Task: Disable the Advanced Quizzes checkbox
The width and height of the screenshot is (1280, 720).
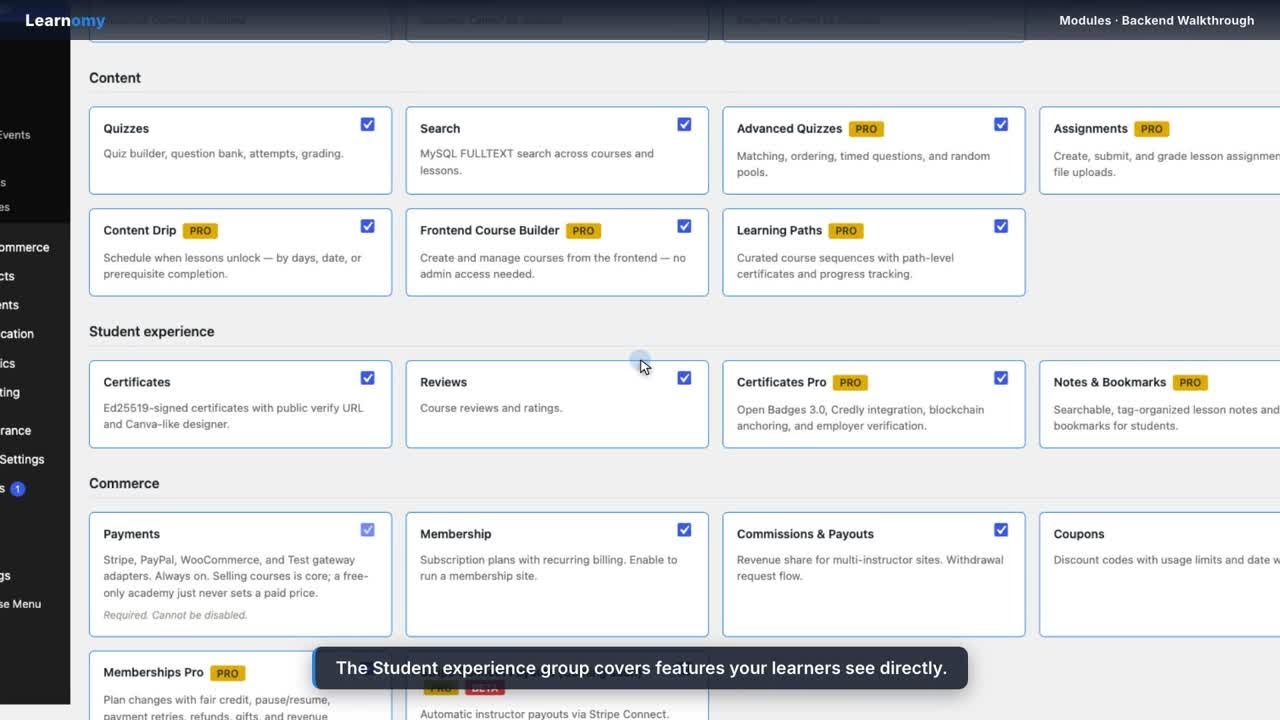Action: click(x=1001, y=125)
